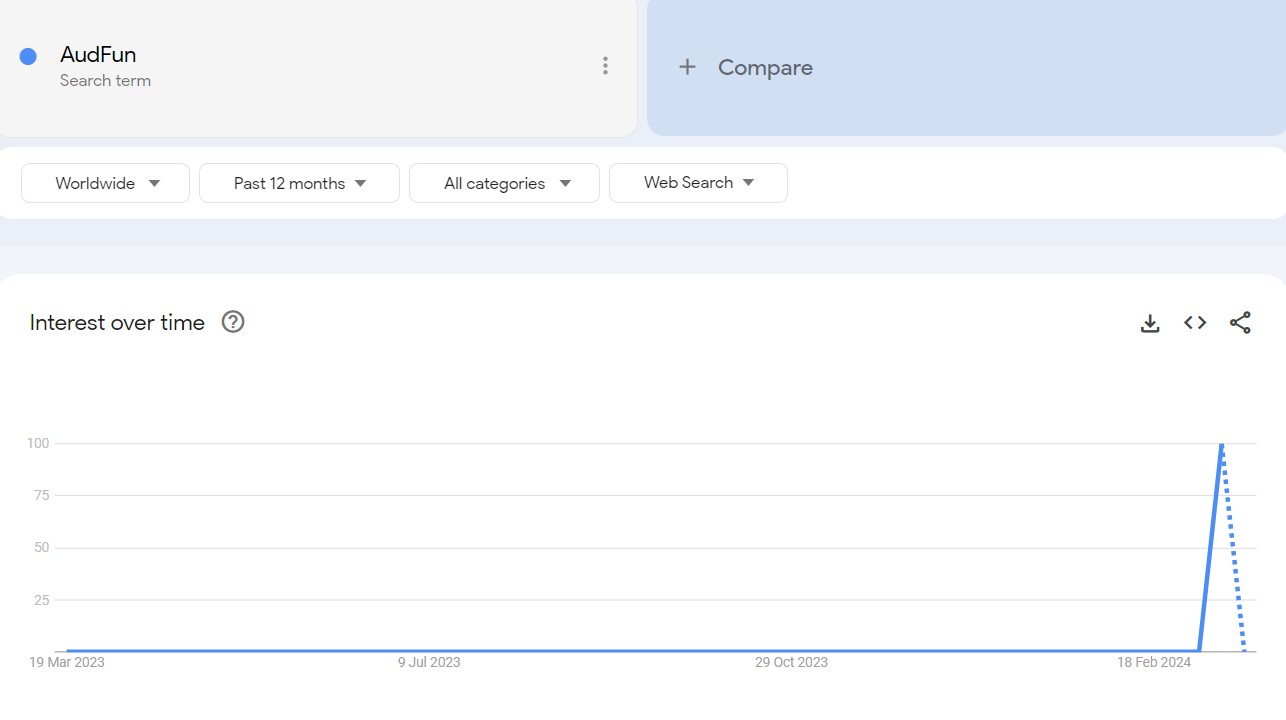
Task: Click the chart peak at value 100
Action: point(1221,444)
